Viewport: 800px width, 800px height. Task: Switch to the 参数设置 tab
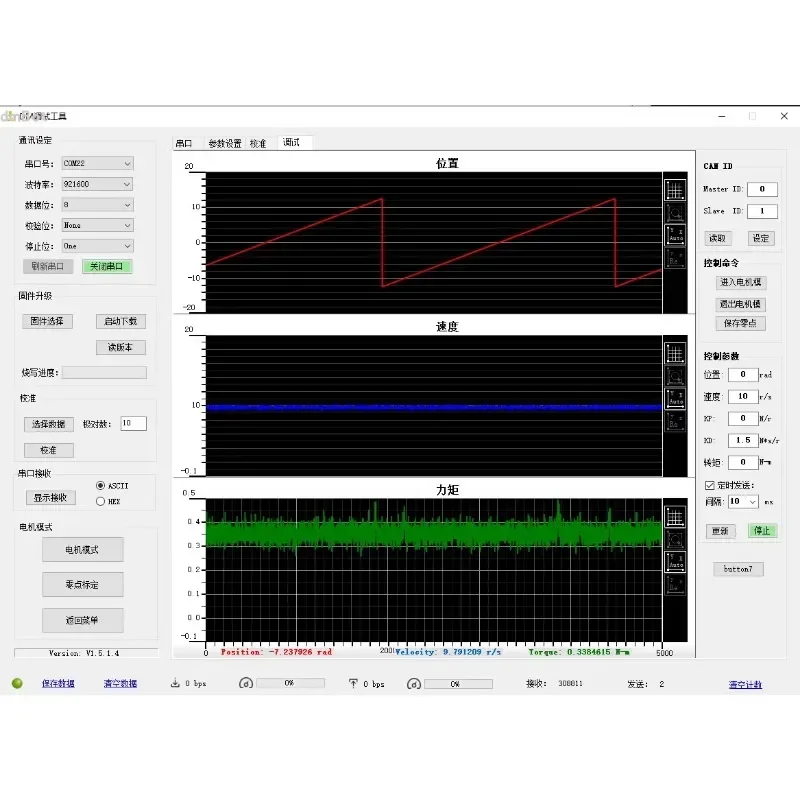pyautogui.click(x=225, y=144)
